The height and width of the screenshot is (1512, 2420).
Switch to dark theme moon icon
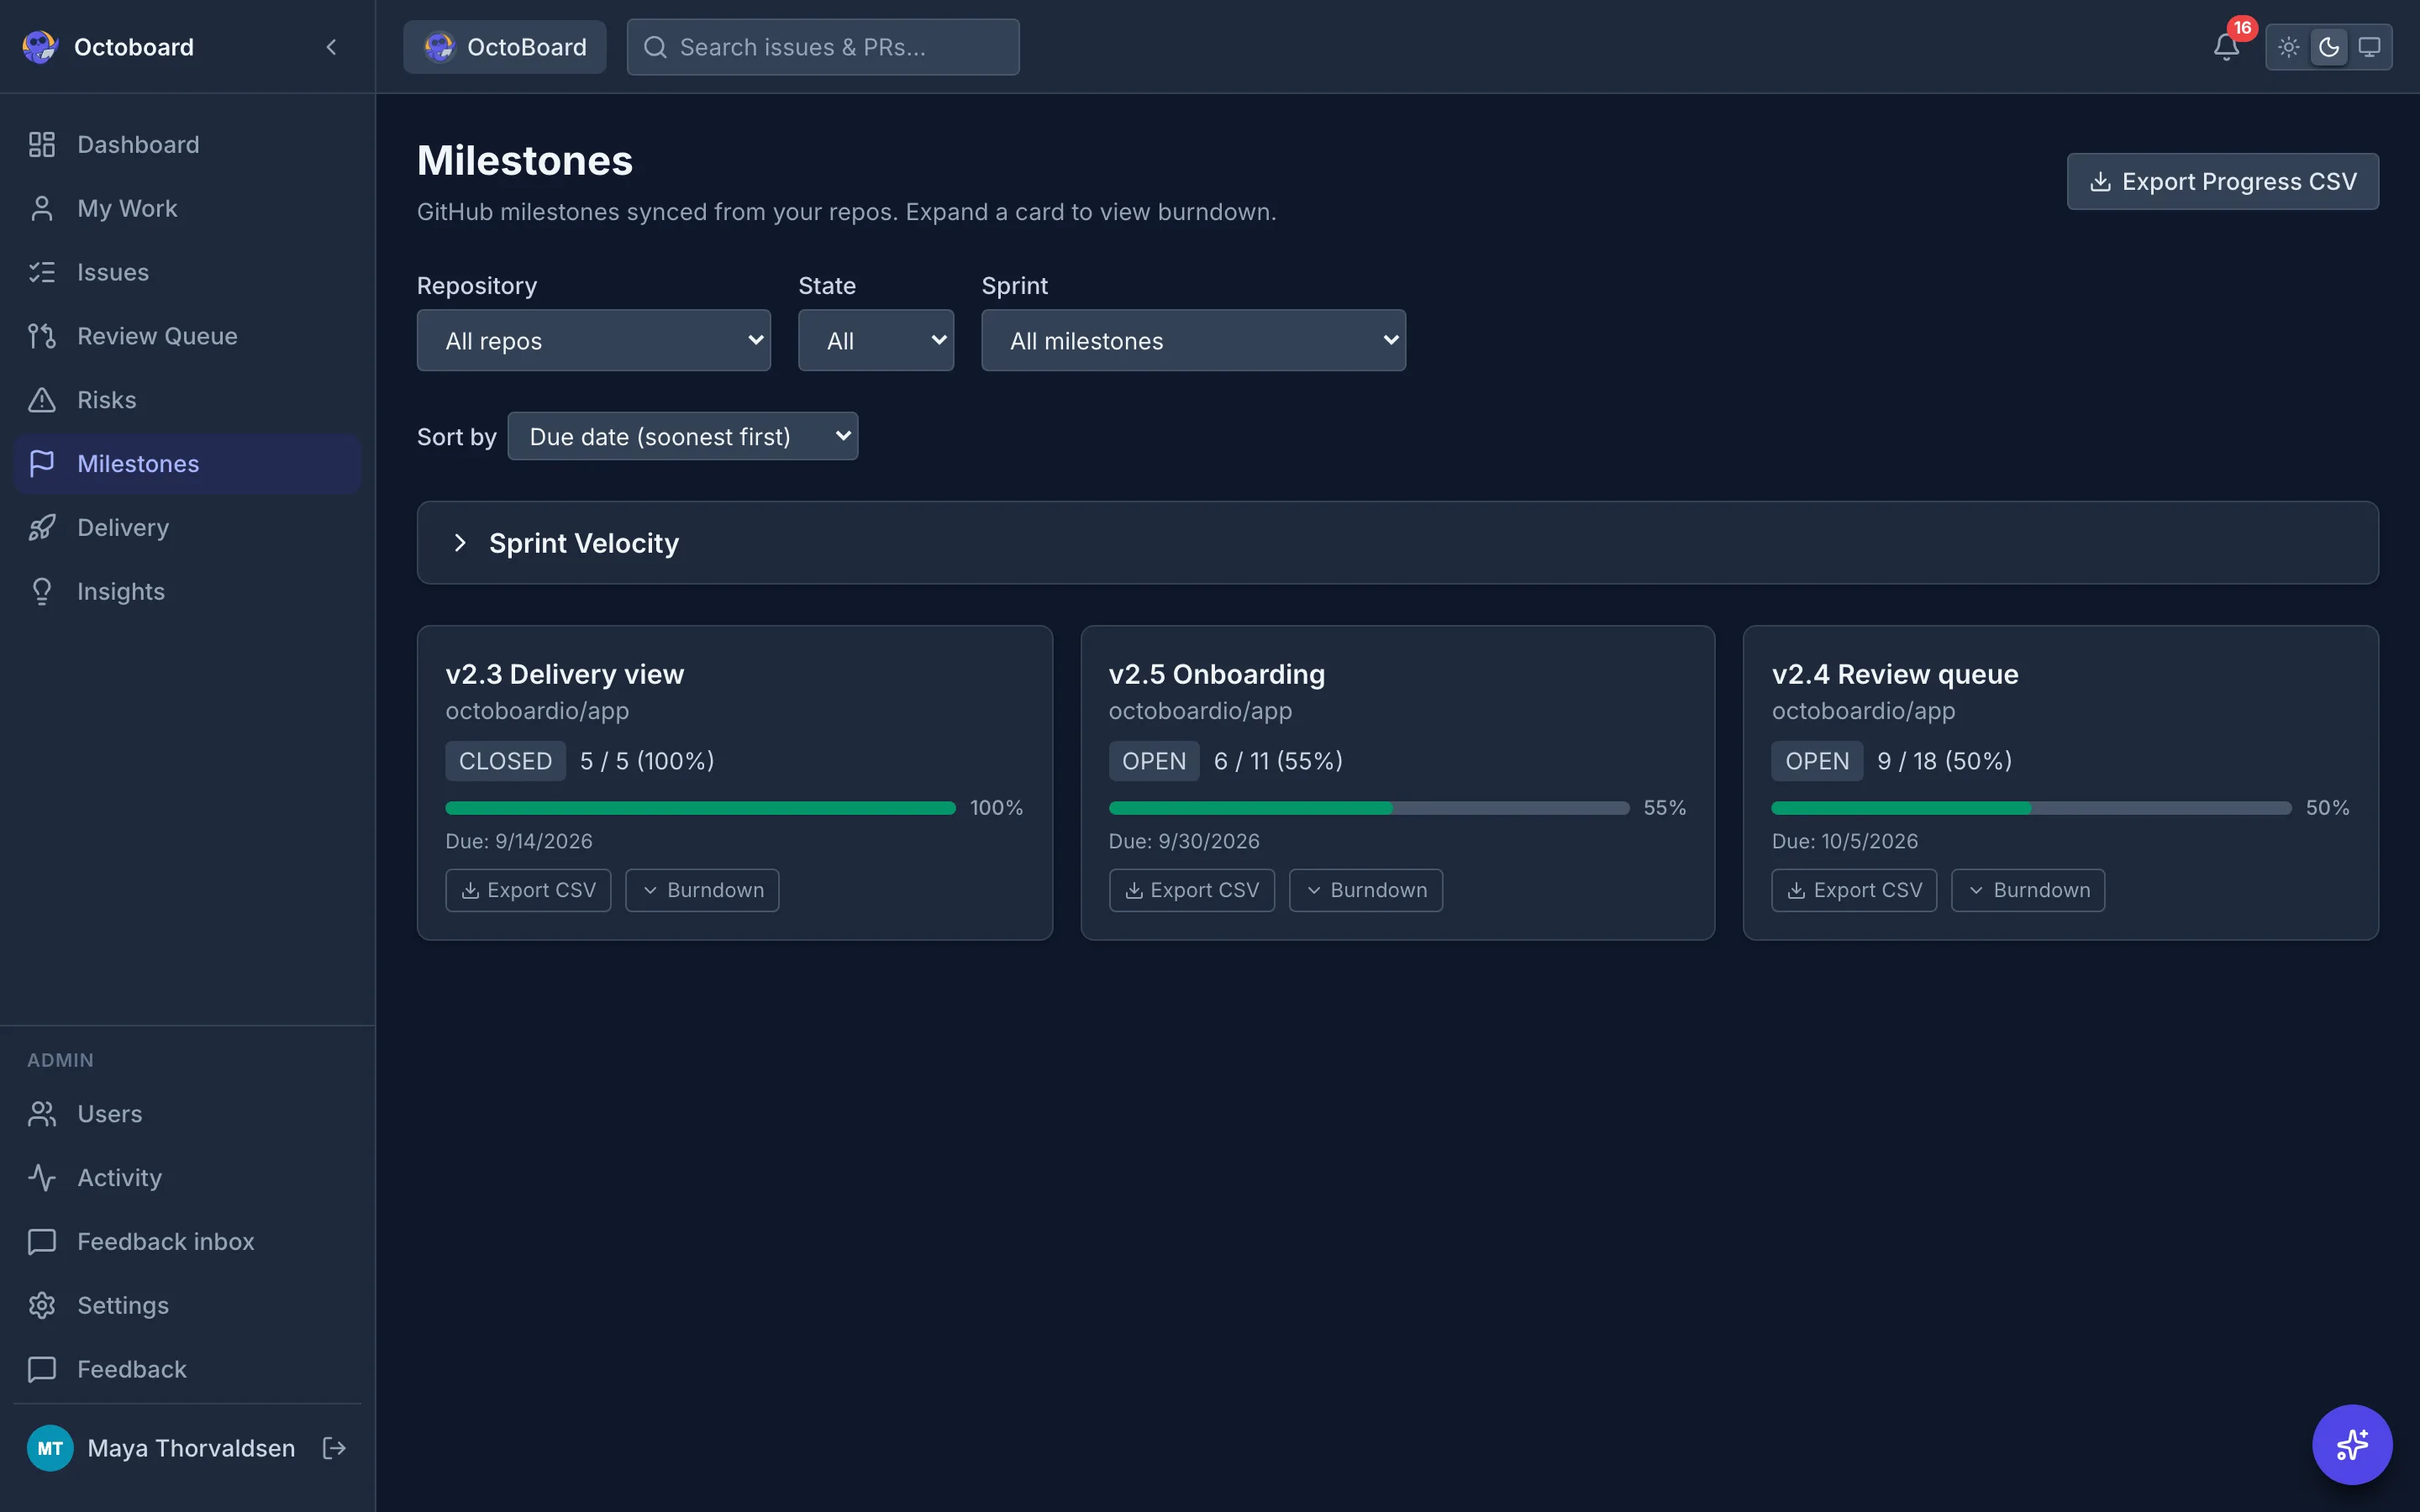(2329, 47)
